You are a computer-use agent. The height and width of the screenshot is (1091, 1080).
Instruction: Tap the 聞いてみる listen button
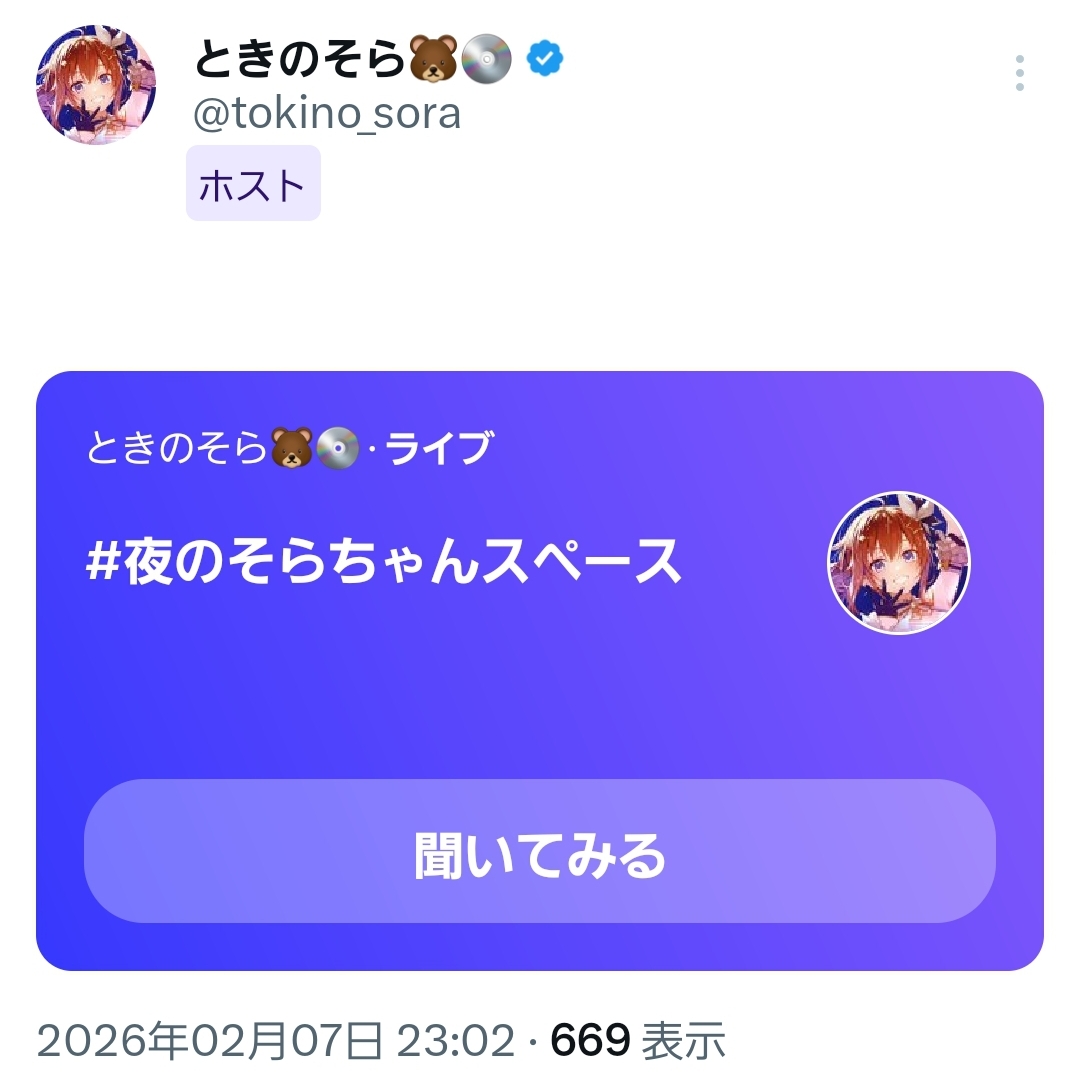540,851
